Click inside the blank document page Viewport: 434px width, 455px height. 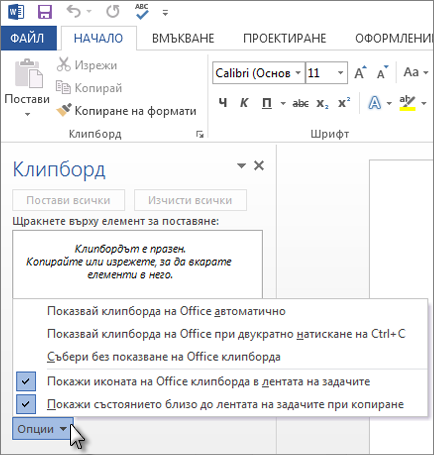[401, 230]
